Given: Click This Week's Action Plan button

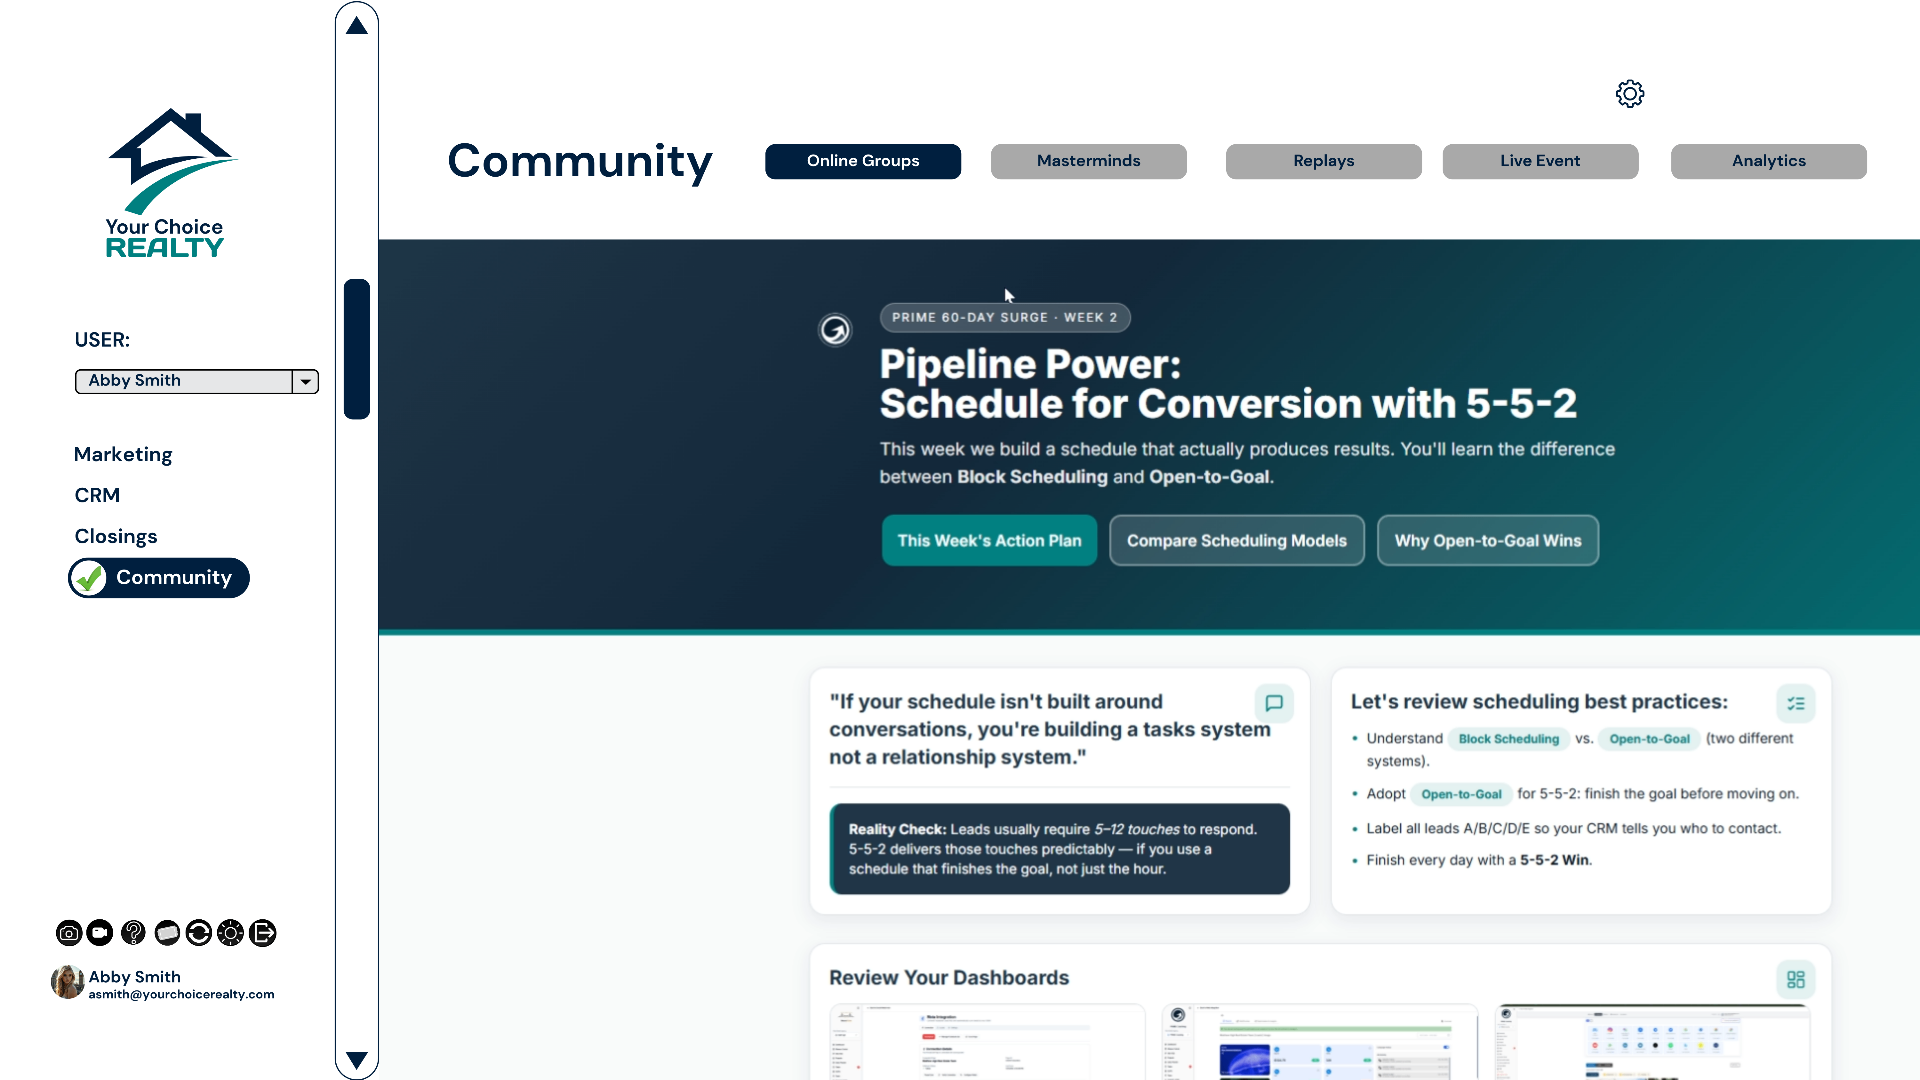Looking at the screenshot, I should tap(989, 540).
